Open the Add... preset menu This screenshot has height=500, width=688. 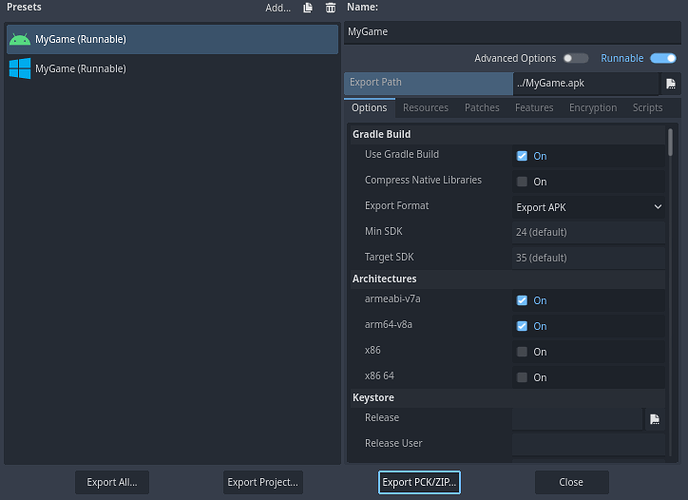(278, 8)
